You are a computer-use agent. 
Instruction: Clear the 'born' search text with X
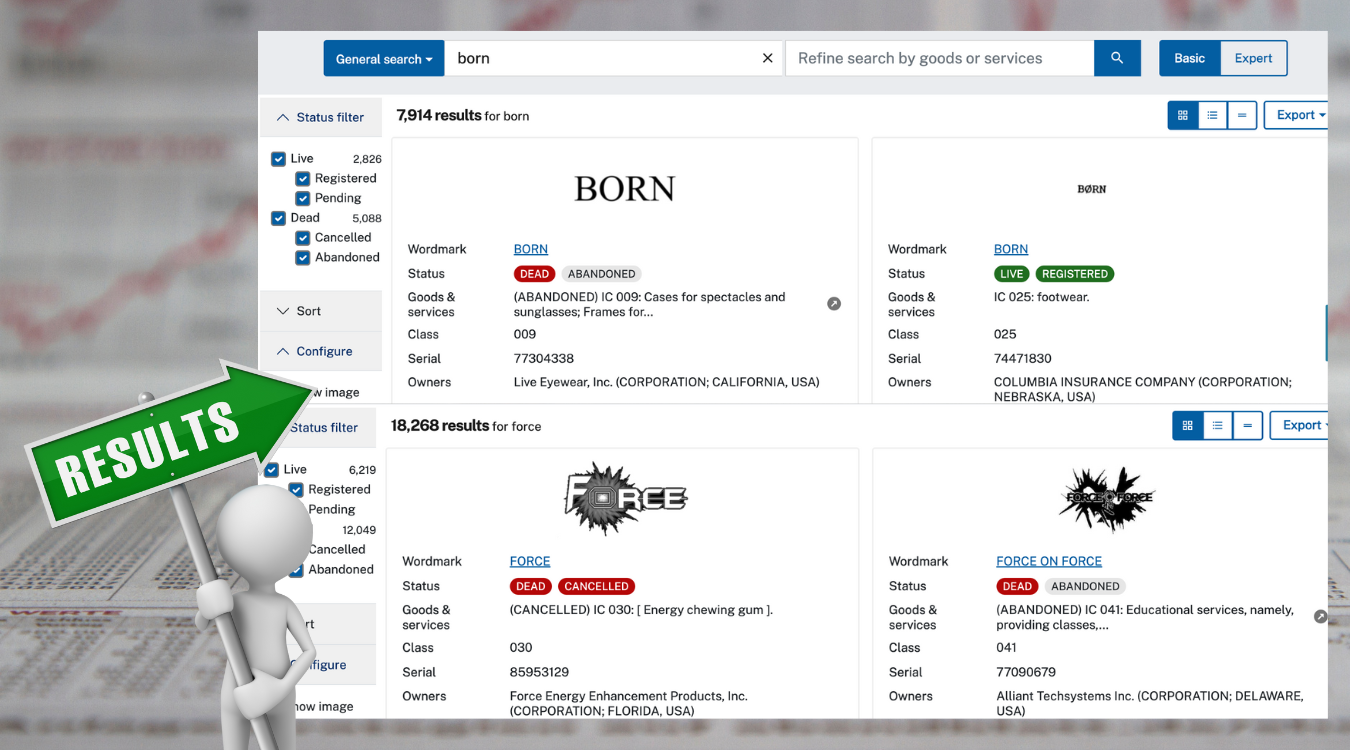click(768, 58)
